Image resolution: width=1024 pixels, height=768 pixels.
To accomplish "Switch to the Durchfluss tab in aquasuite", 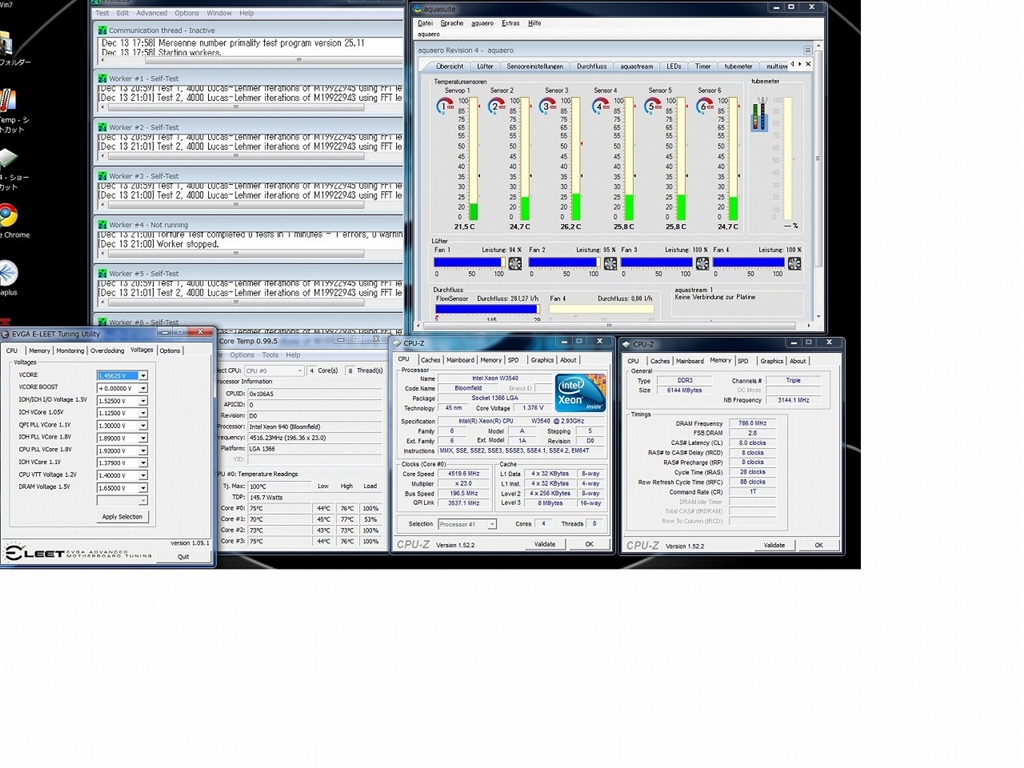I will point(591,66).
